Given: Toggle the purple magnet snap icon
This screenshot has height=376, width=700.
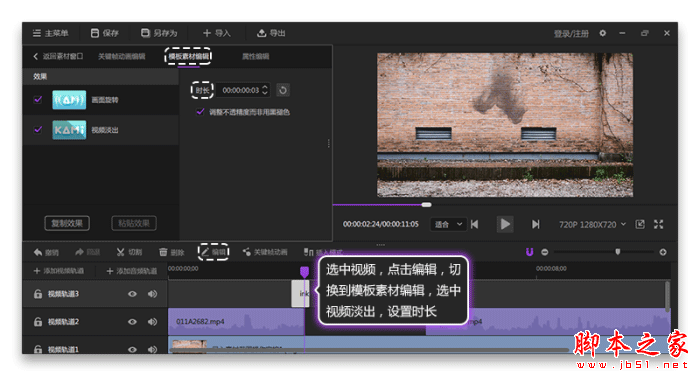Looking at the screenshot, I should point(529,252).
